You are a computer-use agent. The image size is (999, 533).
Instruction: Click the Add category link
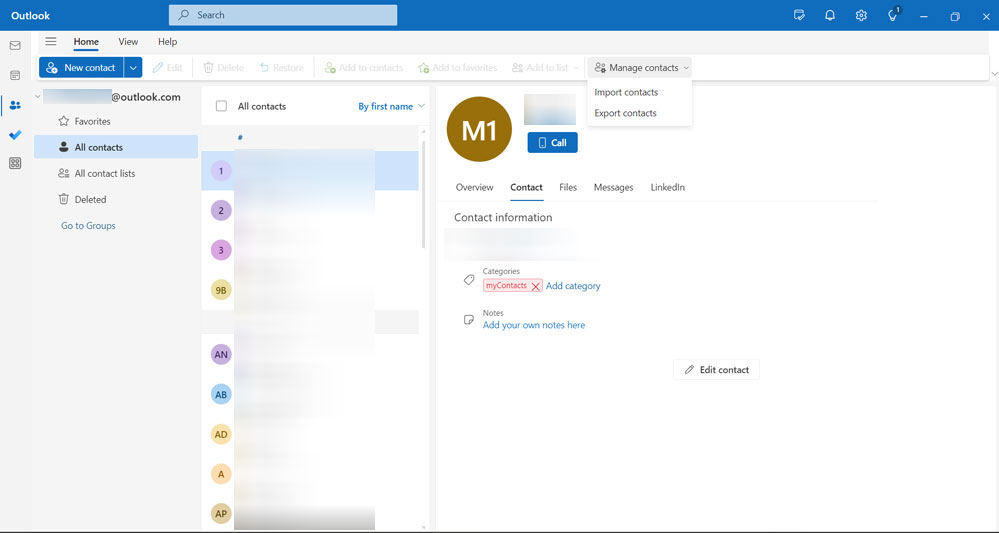pos(573,286)
